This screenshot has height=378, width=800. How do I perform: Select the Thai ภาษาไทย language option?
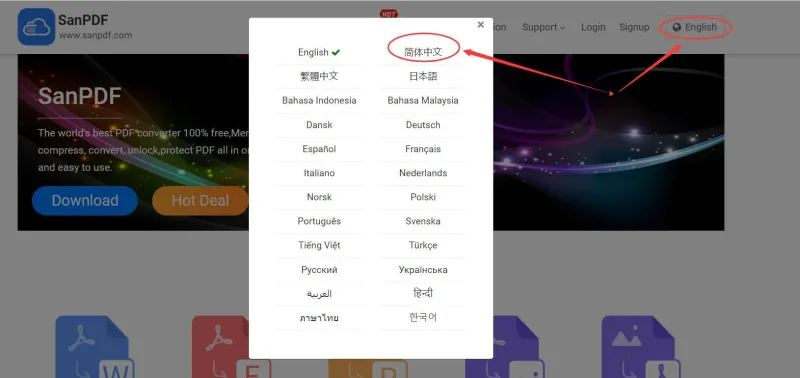coord(319,318)
